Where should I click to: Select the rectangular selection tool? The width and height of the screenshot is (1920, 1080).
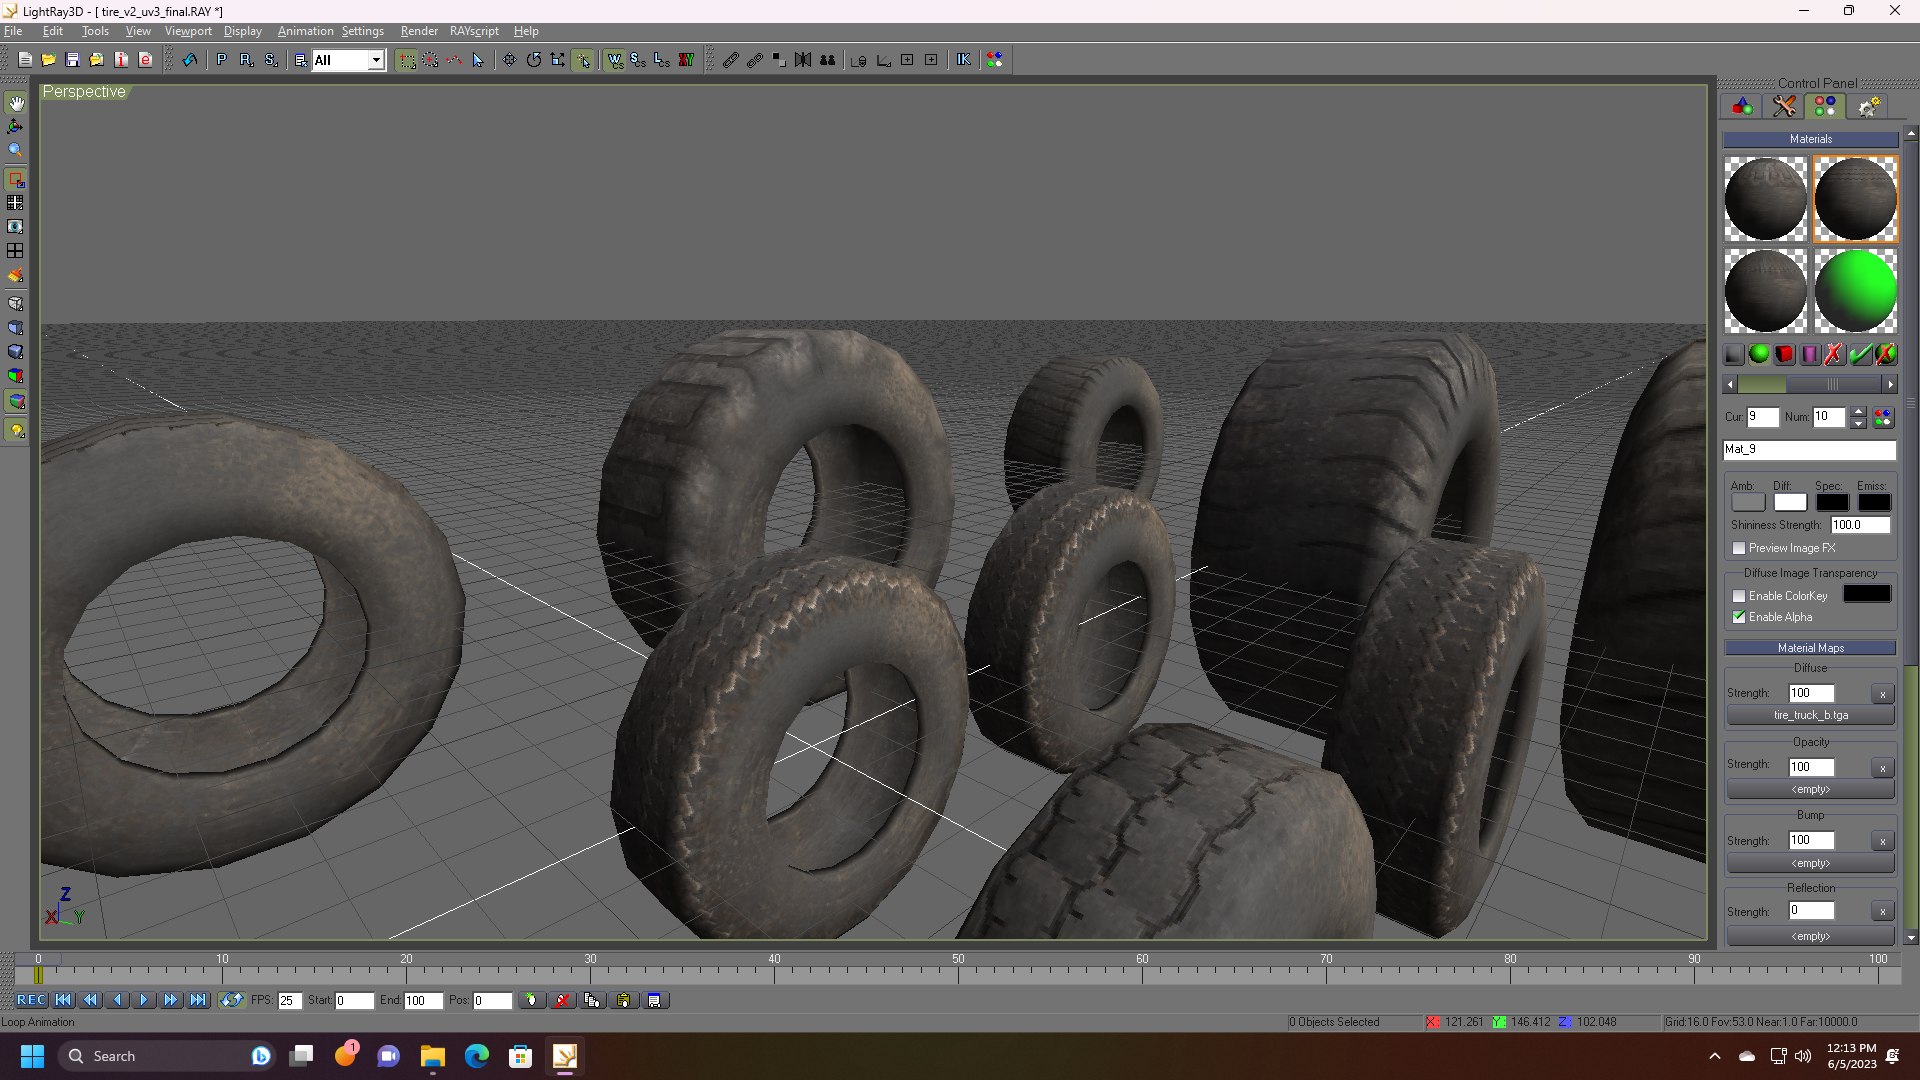[x=407, y=60]
